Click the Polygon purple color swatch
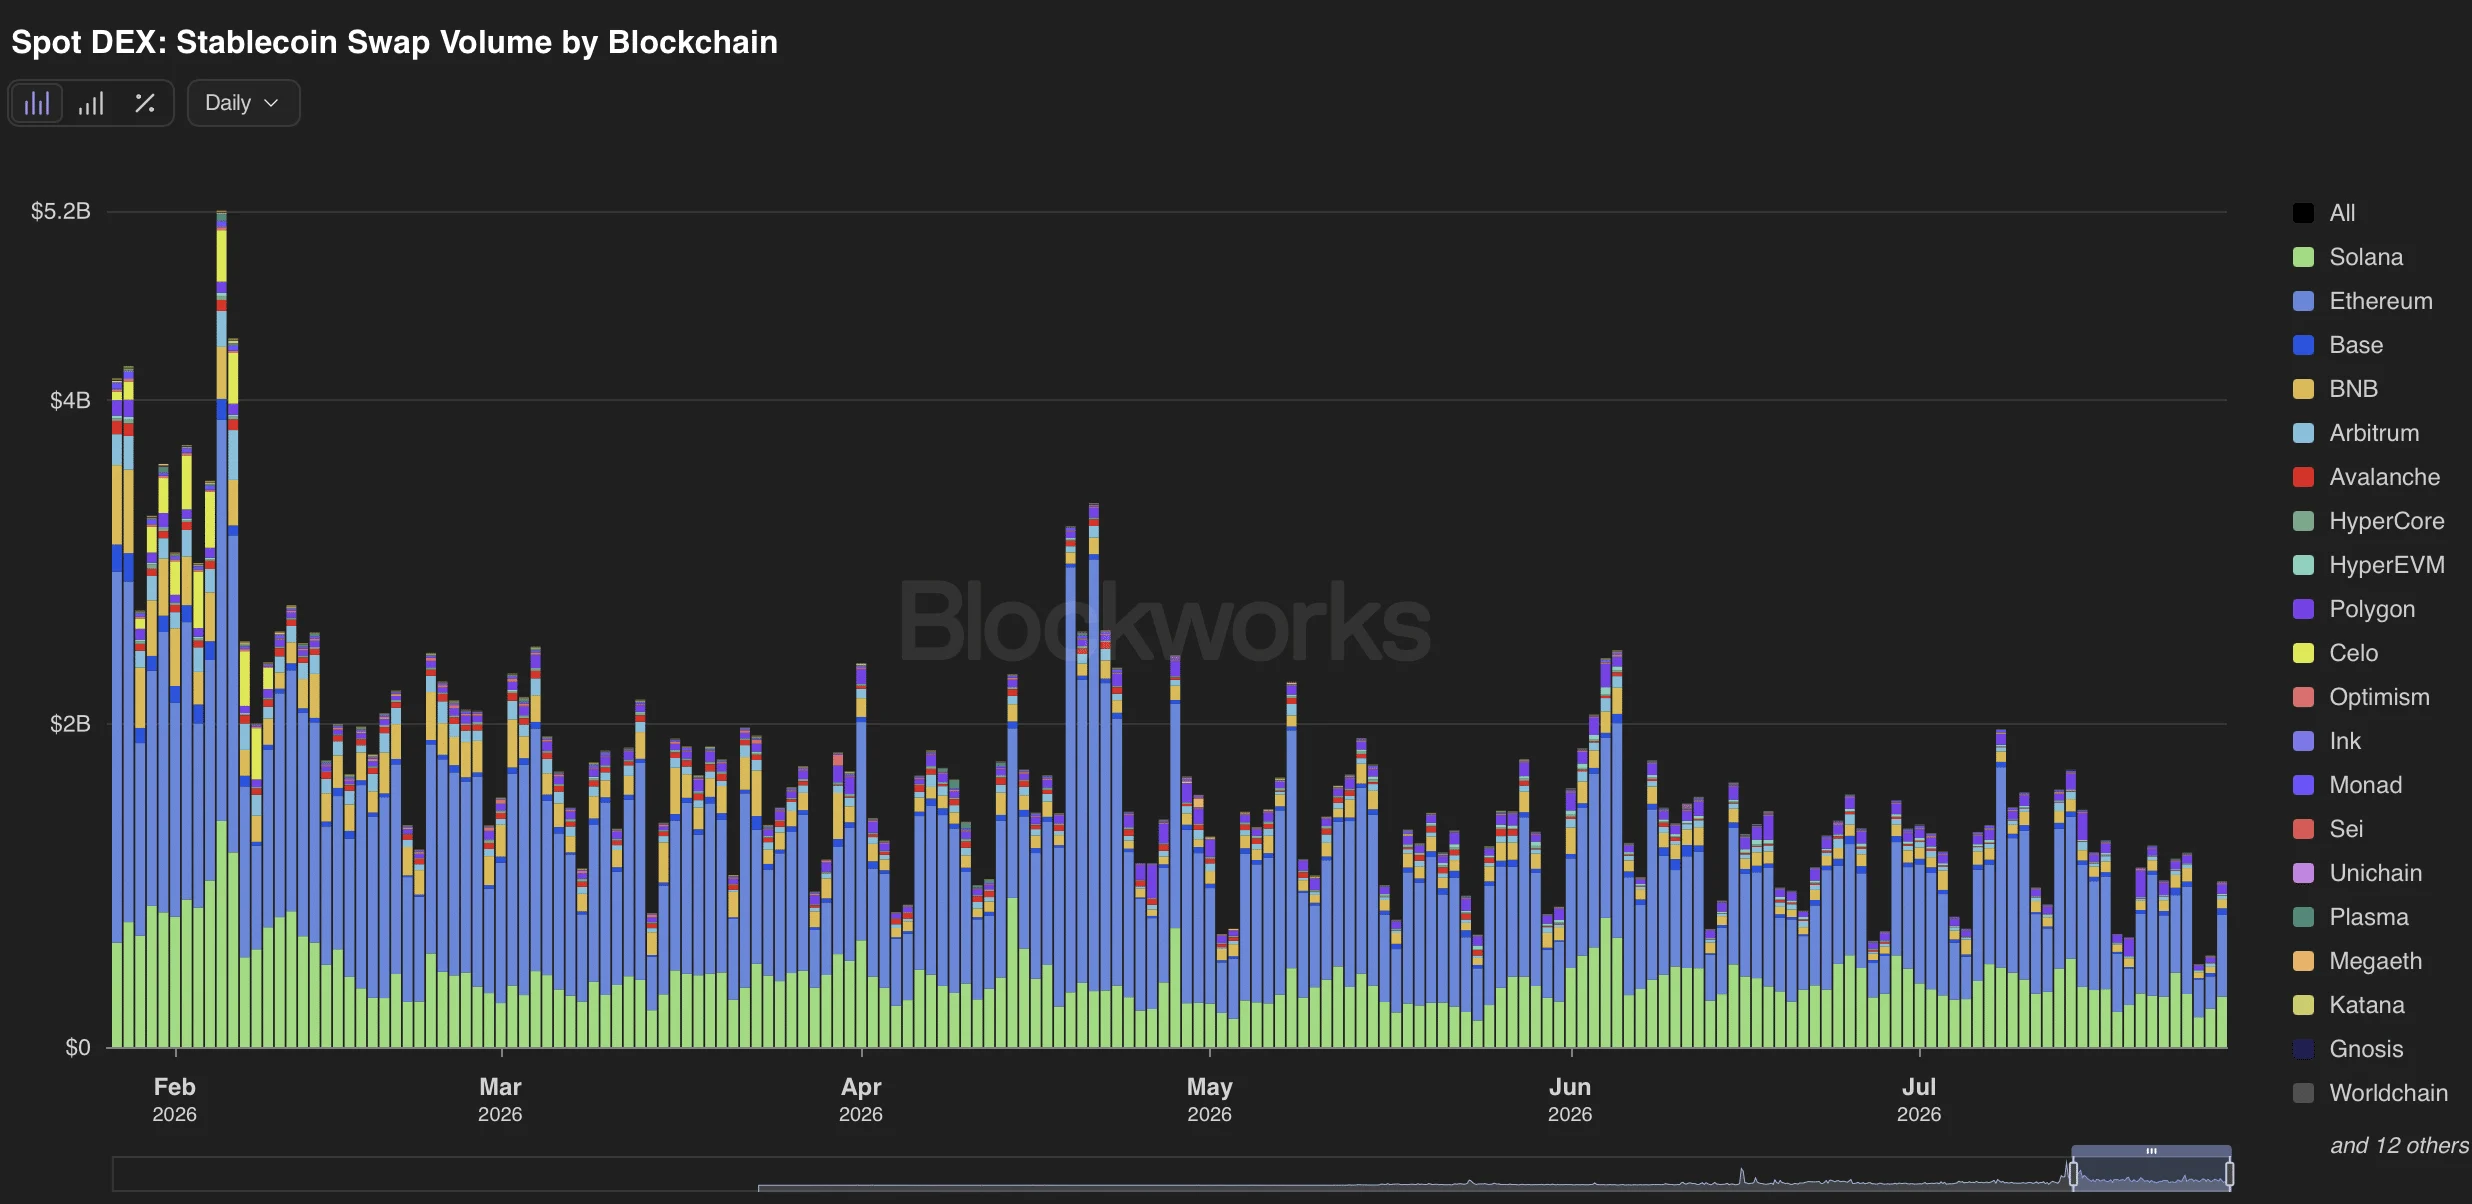Viewport: 2472px width, 1204px height. [2303, 609]
